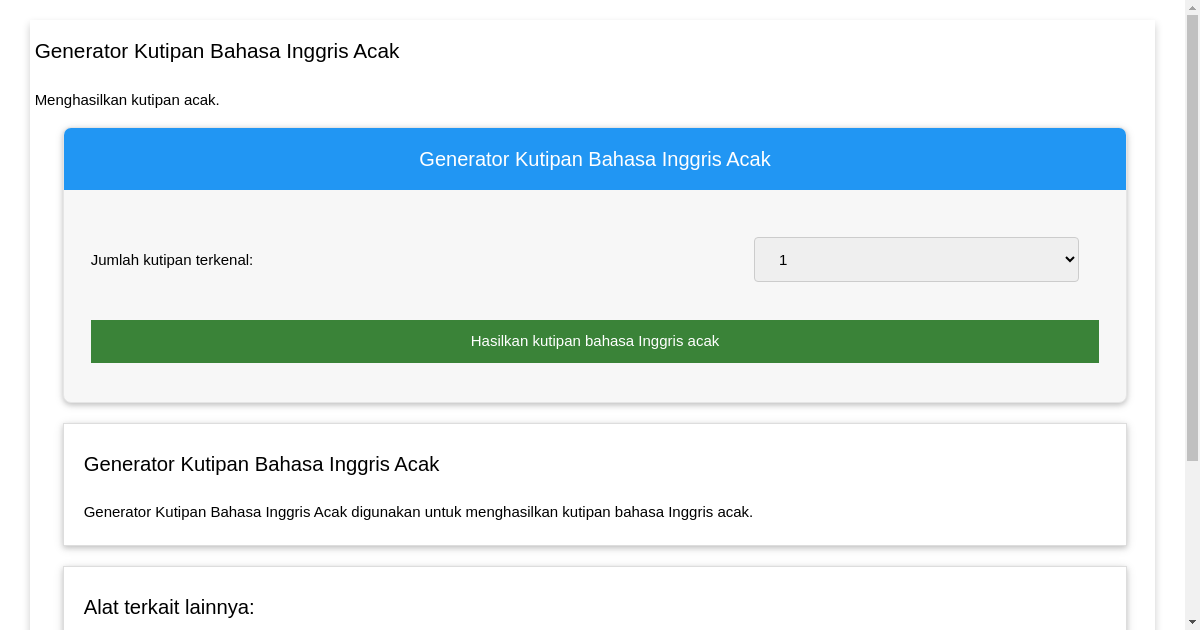
Task: Click the 'Jumlah kutipan terkenal:' label
Action: click(x=172, y=259)
